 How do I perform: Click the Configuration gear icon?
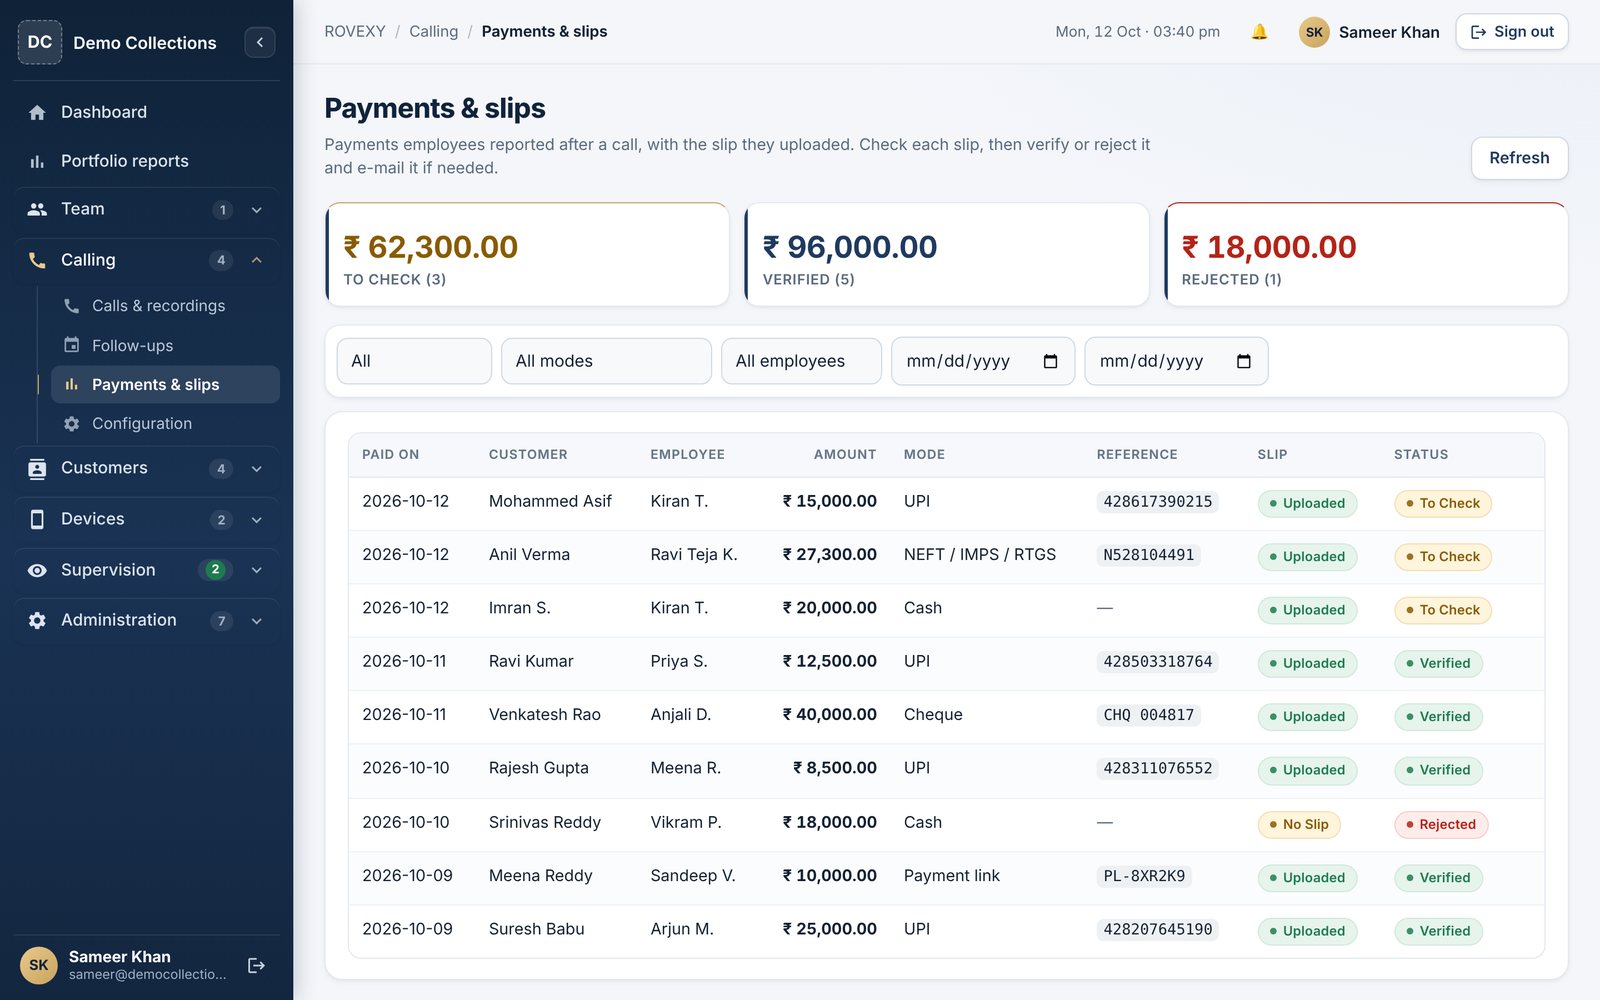[x=71, y=424]
